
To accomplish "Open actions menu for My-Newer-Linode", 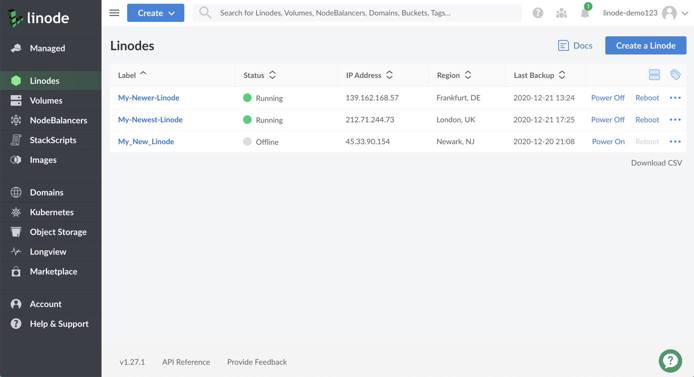I will 675,98.
